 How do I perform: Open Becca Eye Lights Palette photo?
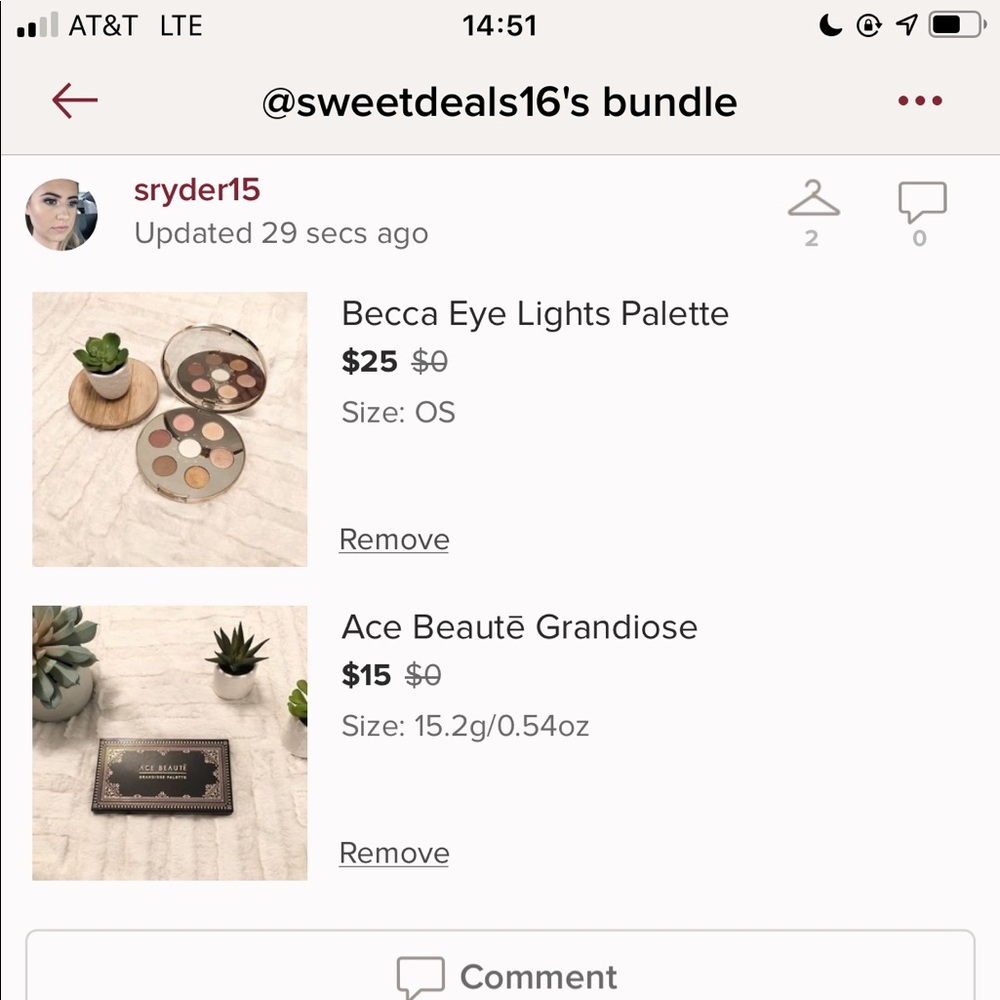[x=170, y=429]
